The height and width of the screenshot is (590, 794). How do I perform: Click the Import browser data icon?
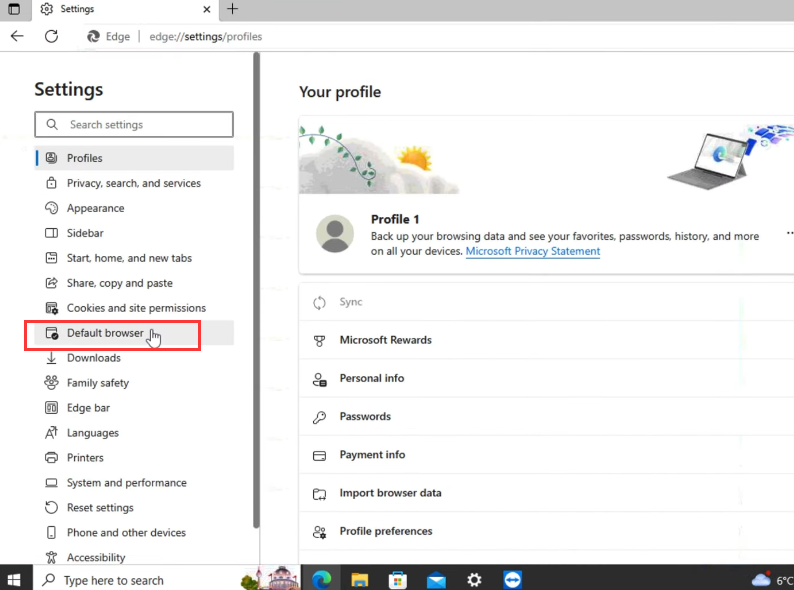point(319,493)
